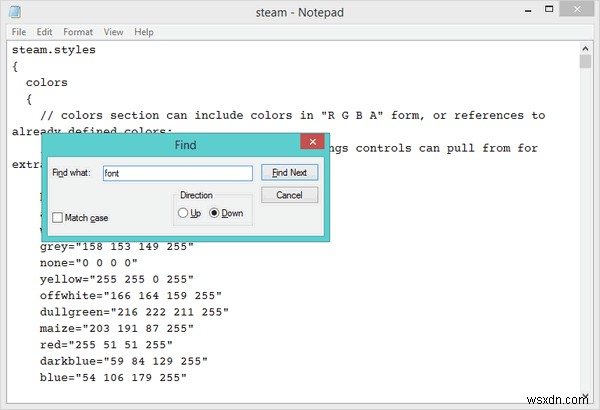Click the red="255 51 51 255" line
Image resolution: width=600 pixels, height=410 pixels.
[106, 345]
